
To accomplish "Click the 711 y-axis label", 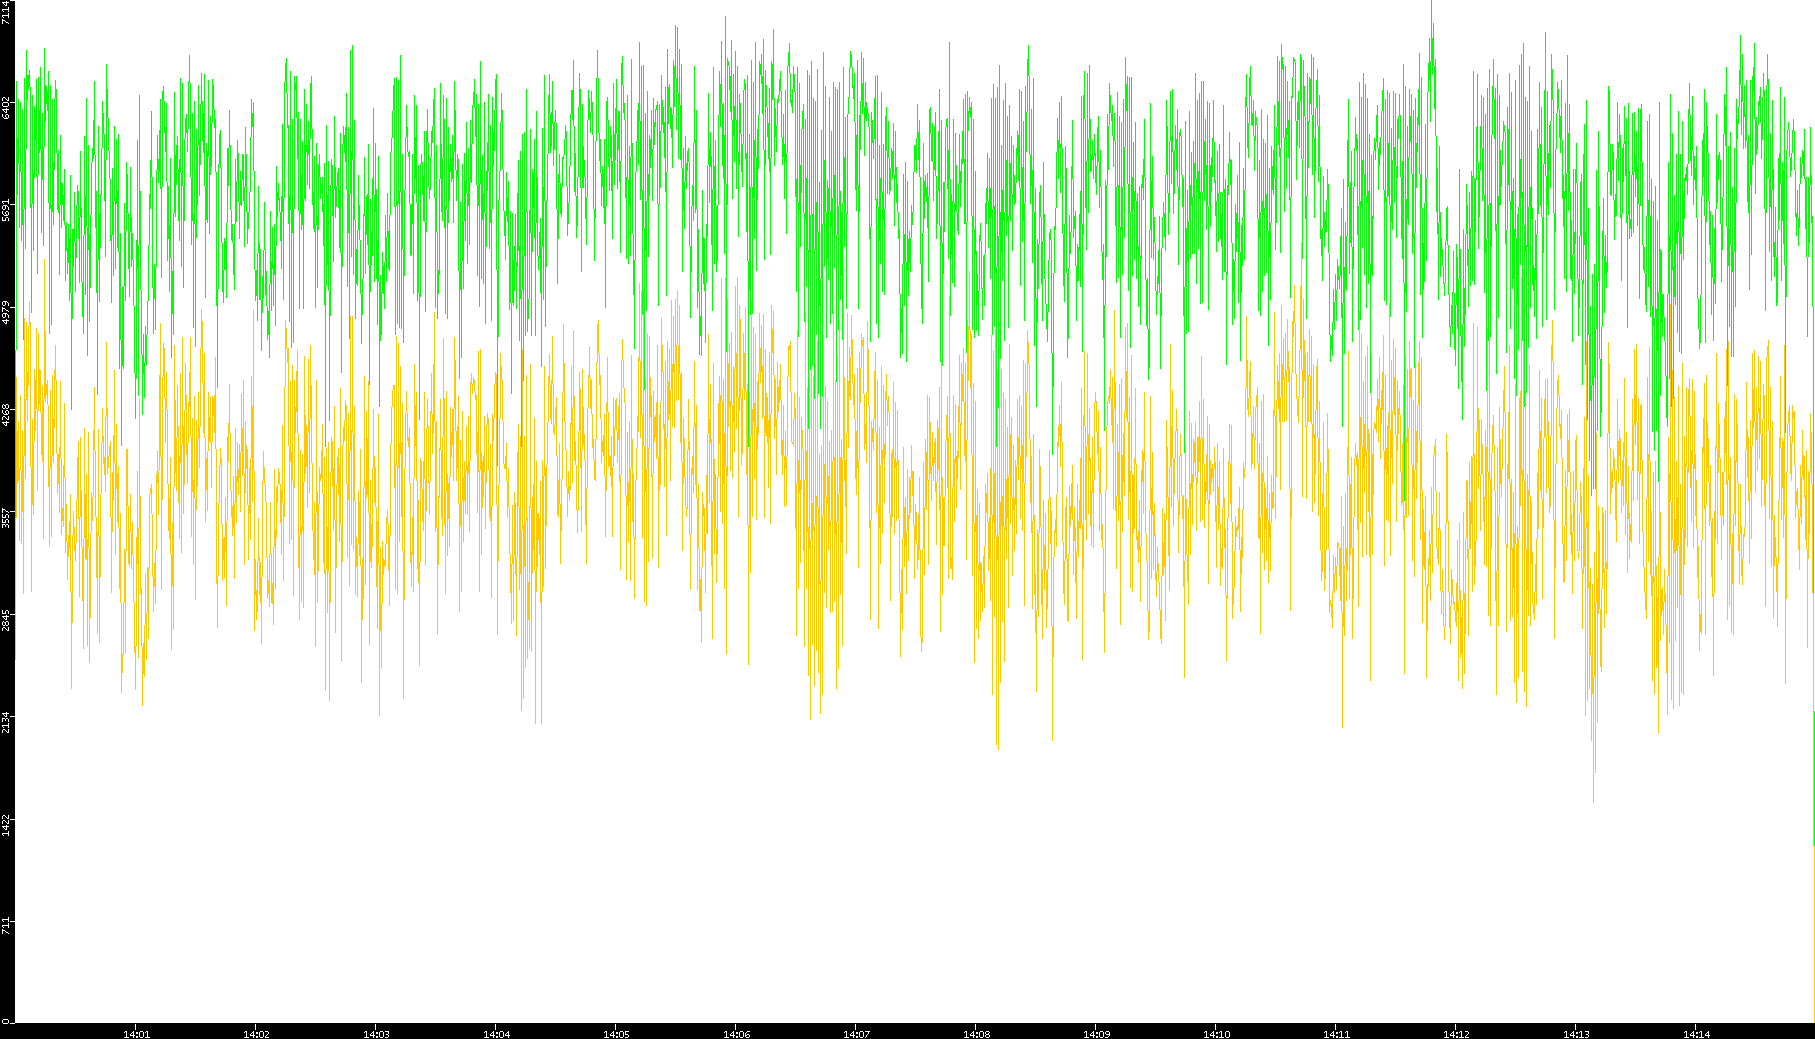I will 7,926.
